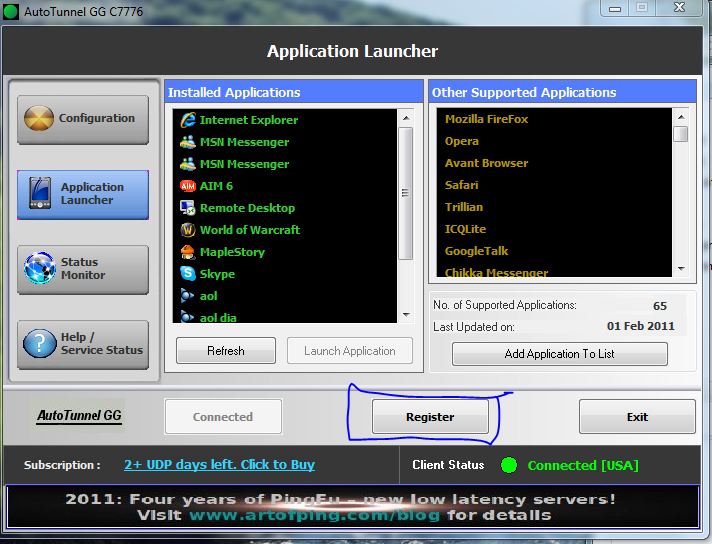The image size is (712, 544).
Task: Click the Connected [USA] status text
Action: click(583, 465)
